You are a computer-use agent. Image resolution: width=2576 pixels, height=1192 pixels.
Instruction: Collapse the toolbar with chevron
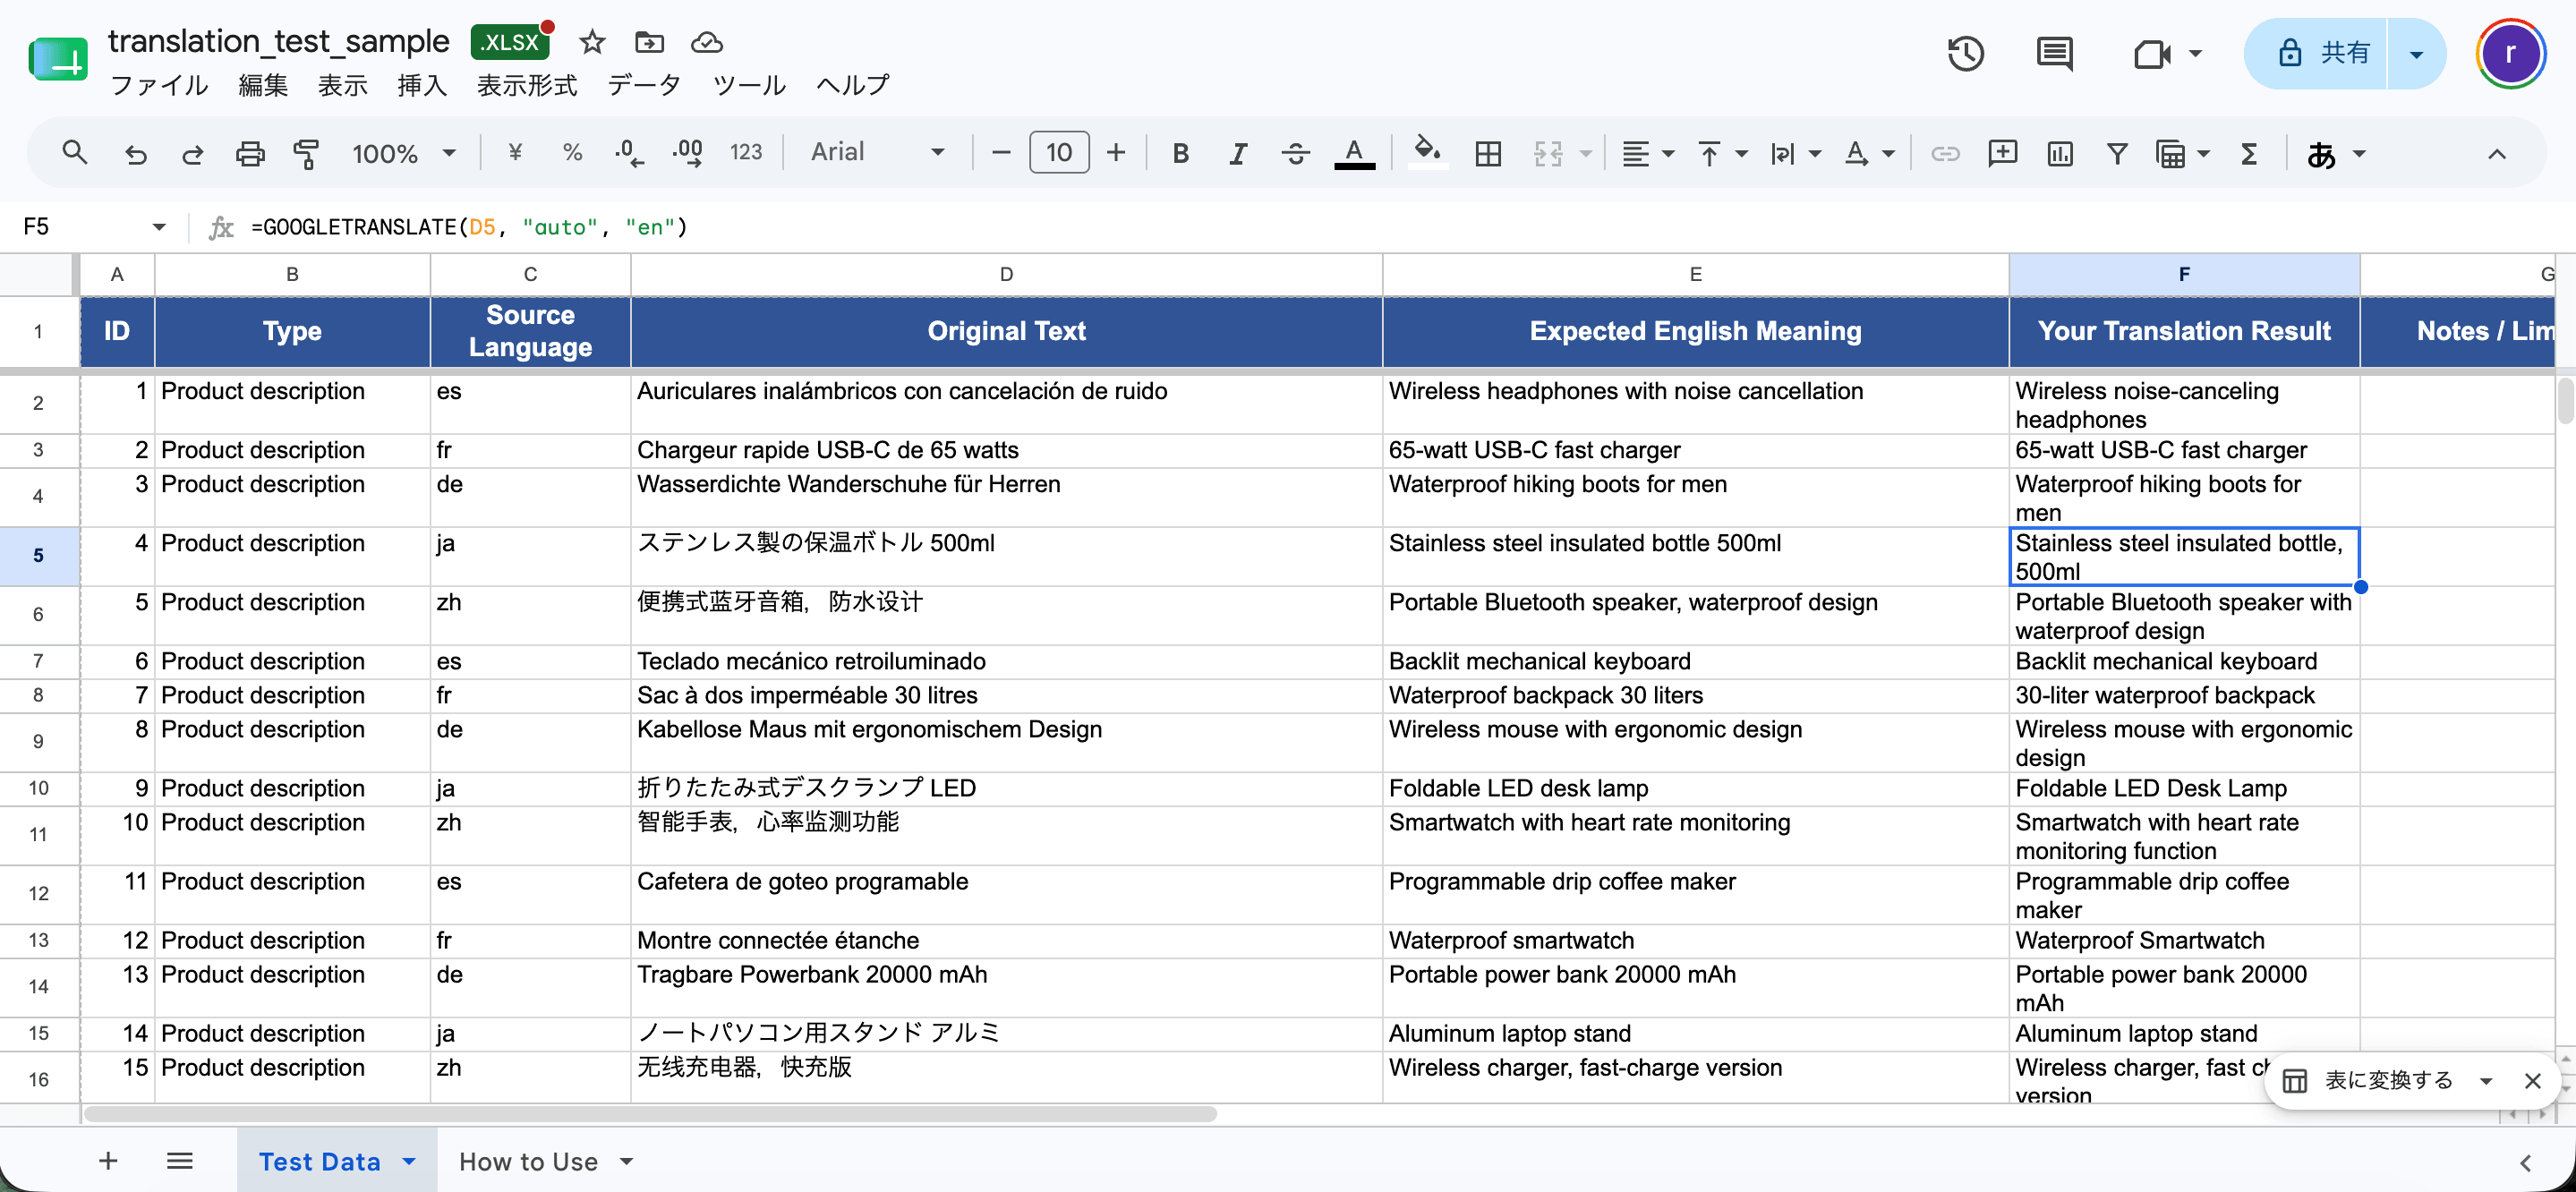point(2497,153)
